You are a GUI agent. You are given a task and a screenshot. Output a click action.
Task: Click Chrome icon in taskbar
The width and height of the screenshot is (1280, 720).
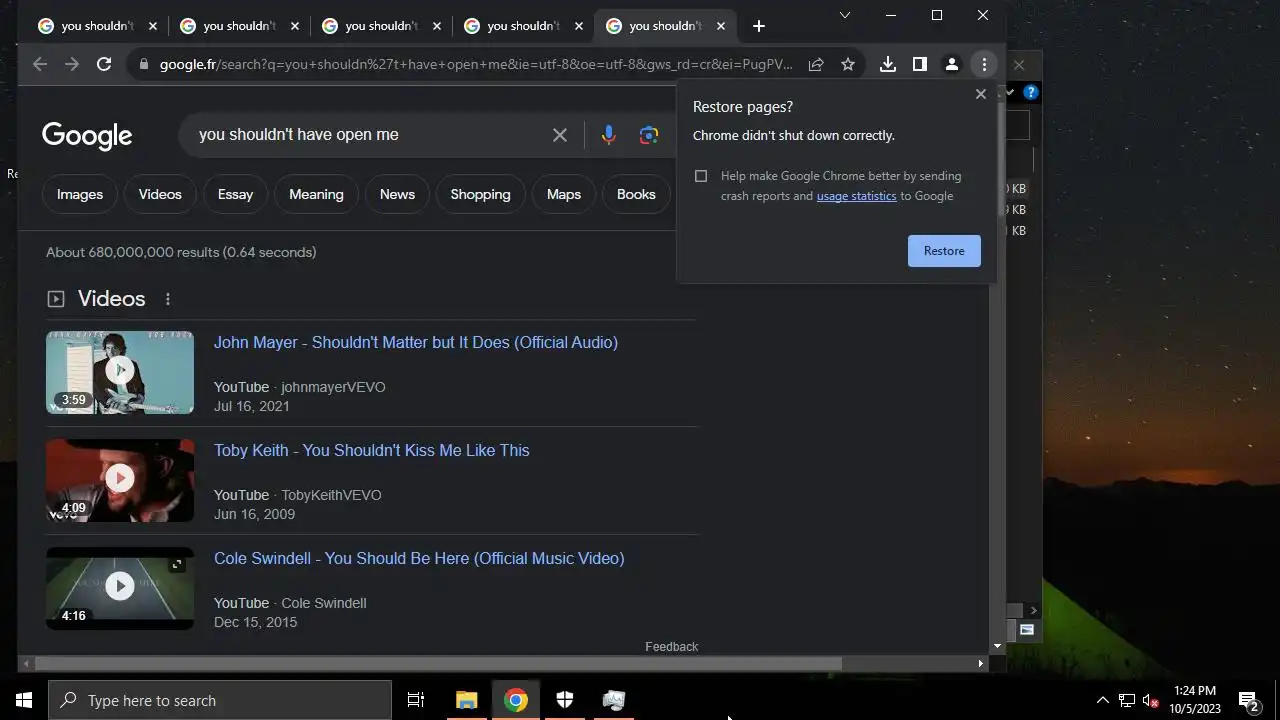(516, 700)
